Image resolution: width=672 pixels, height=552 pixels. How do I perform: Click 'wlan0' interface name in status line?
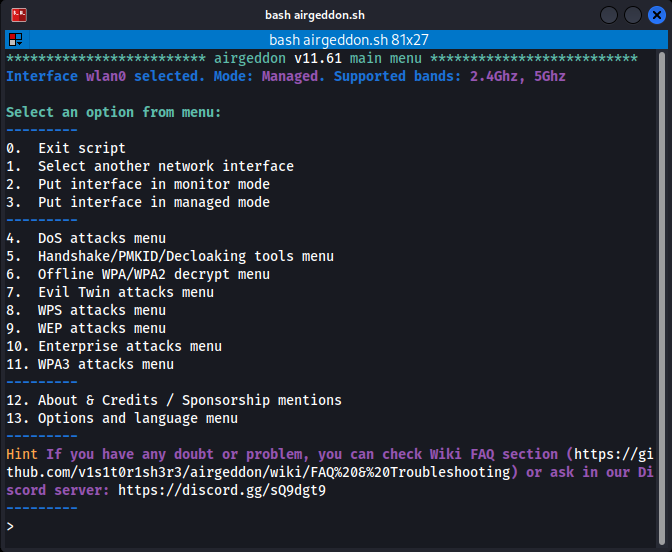coord(106,76)
